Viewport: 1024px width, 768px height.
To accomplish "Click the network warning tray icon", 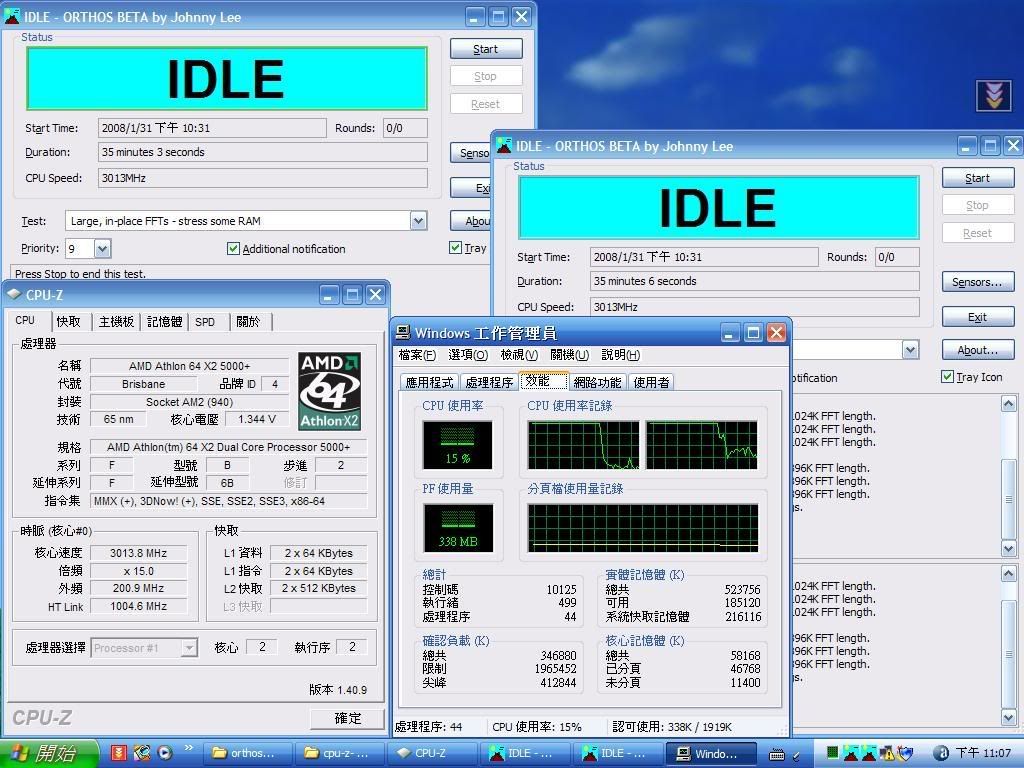I will (x=887, y=753).
